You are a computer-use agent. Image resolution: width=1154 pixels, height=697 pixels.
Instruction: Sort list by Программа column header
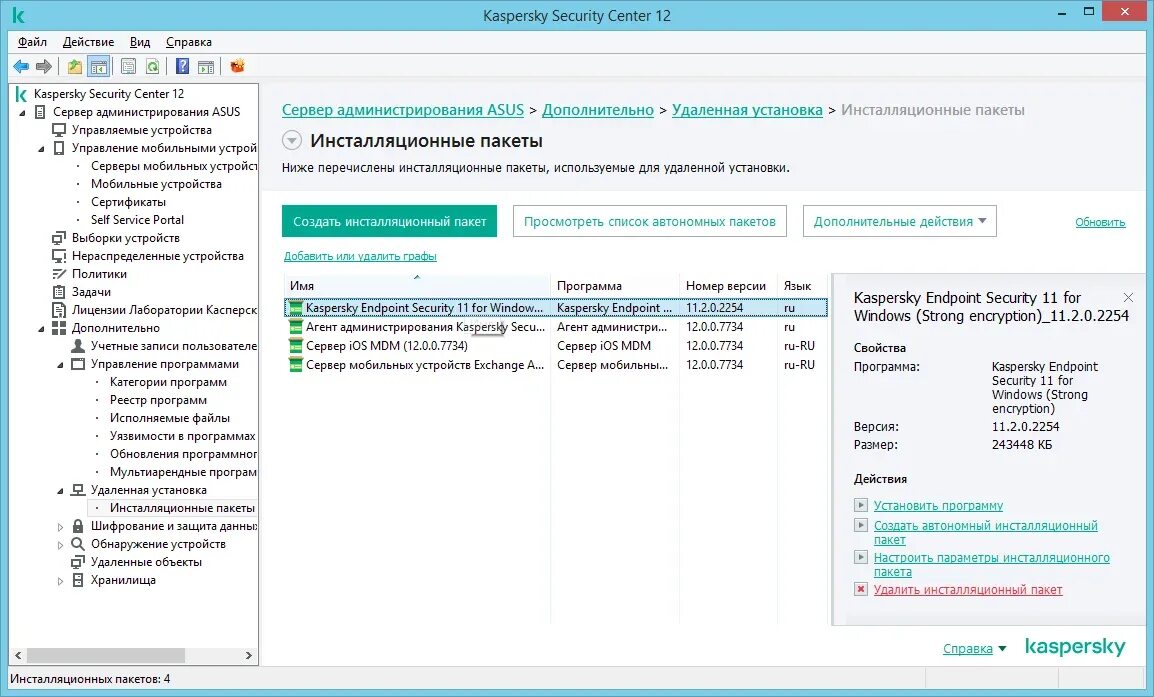click(x=615, y=286)
